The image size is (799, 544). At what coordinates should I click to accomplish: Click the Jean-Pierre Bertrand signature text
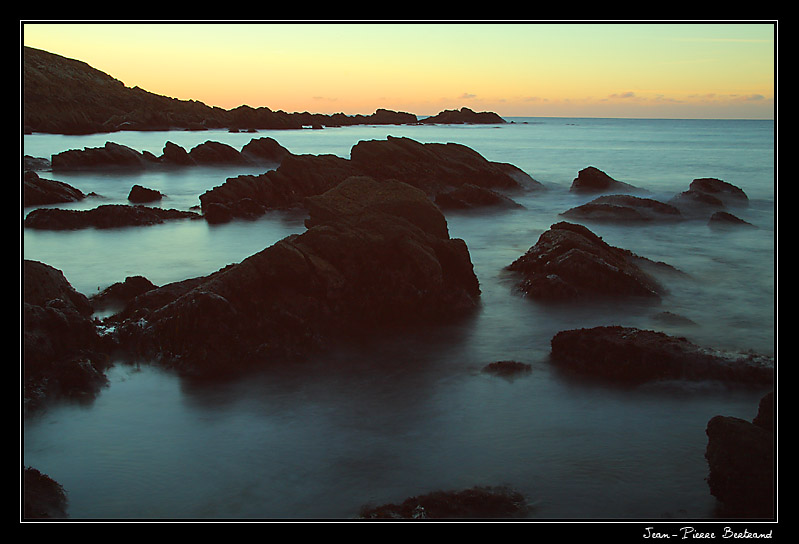(x=707, y=533)
